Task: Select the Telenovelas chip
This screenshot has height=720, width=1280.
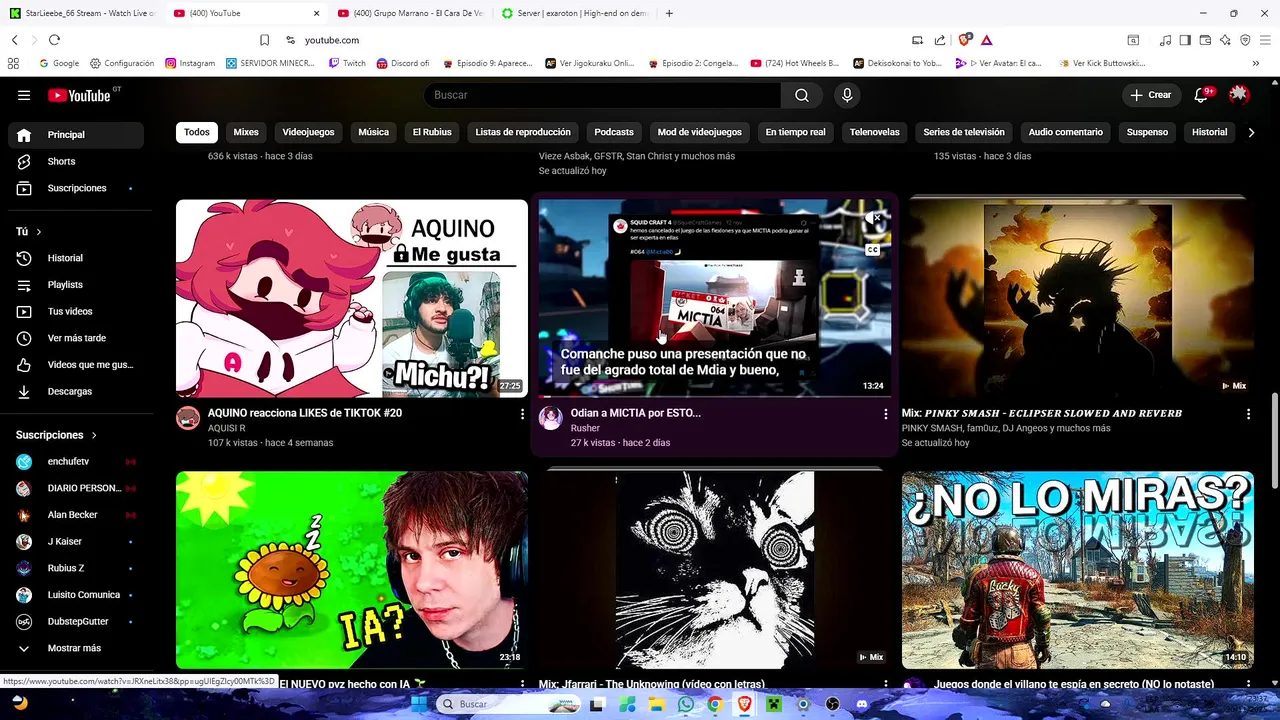Action: coord(875,132)
